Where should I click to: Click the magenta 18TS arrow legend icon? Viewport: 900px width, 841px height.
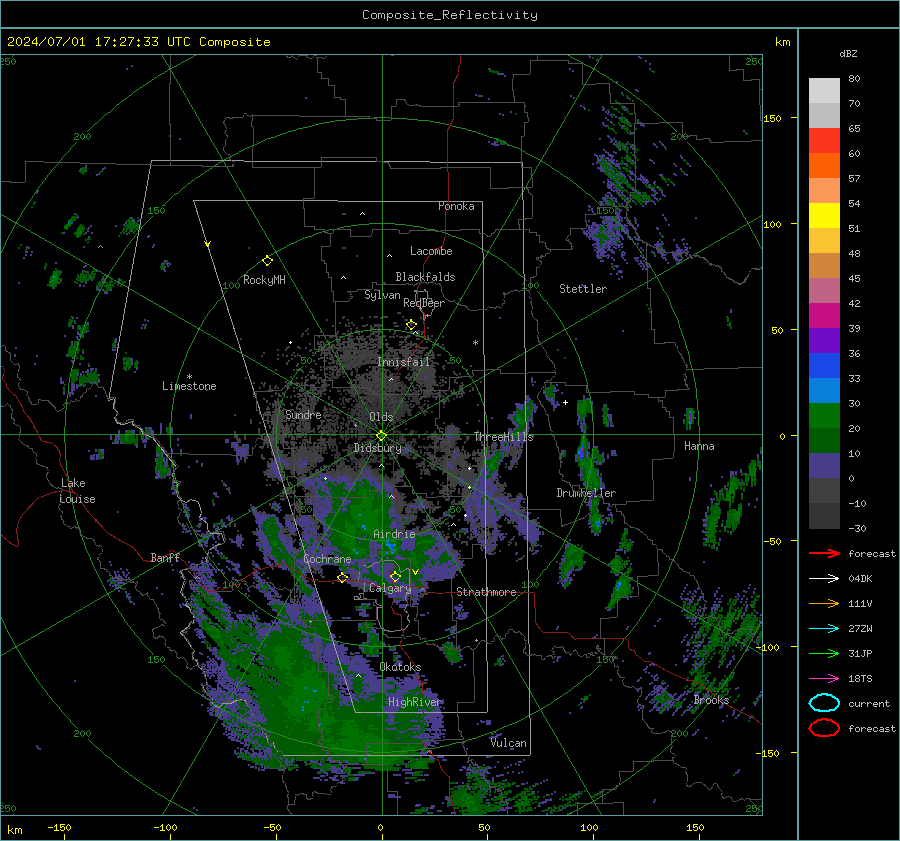(x=824, y=679)
